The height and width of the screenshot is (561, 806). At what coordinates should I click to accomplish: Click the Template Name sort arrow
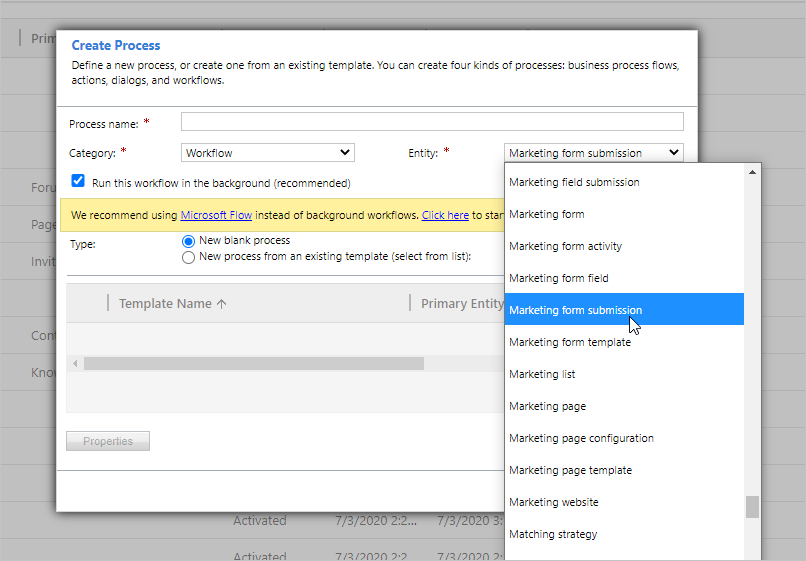coord(222,304)
